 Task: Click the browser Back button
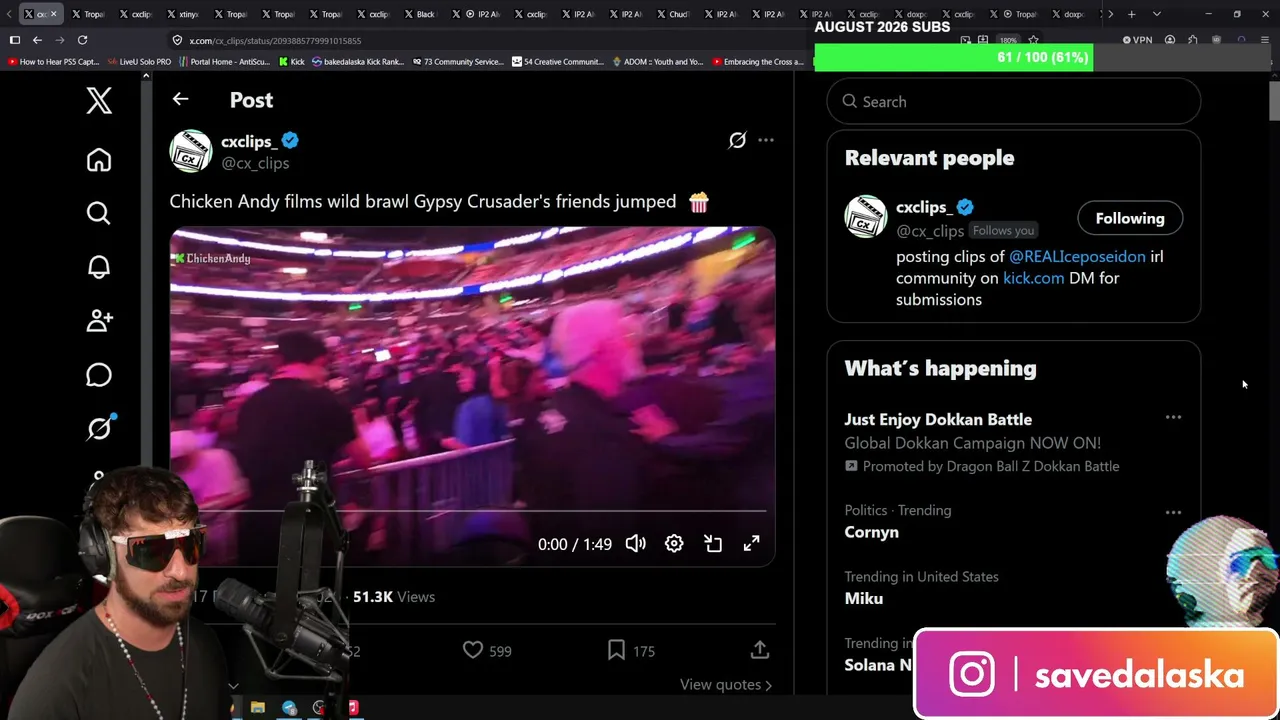click(x=37, y=40)
